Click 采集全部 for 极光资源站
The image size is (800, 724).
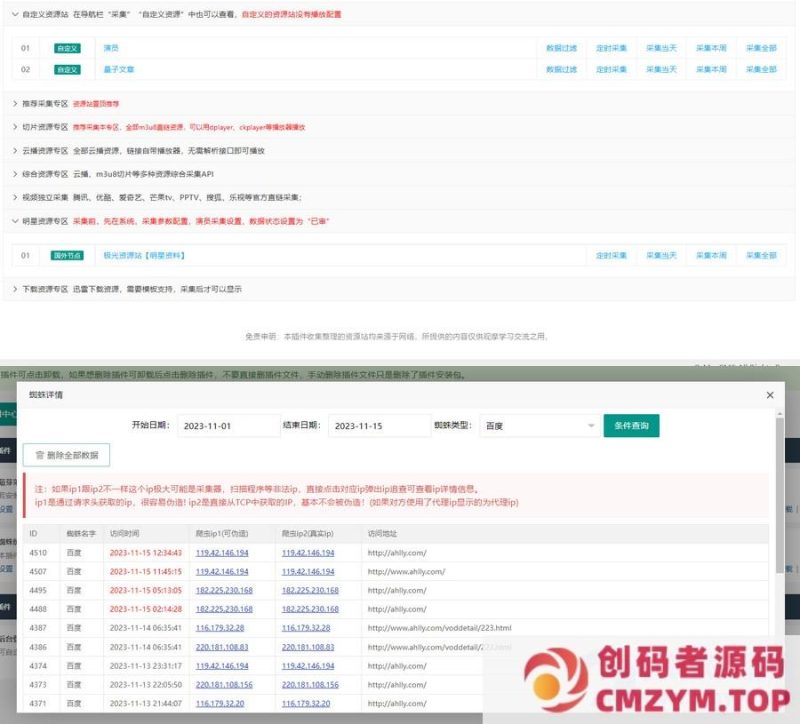click(762, 255)
